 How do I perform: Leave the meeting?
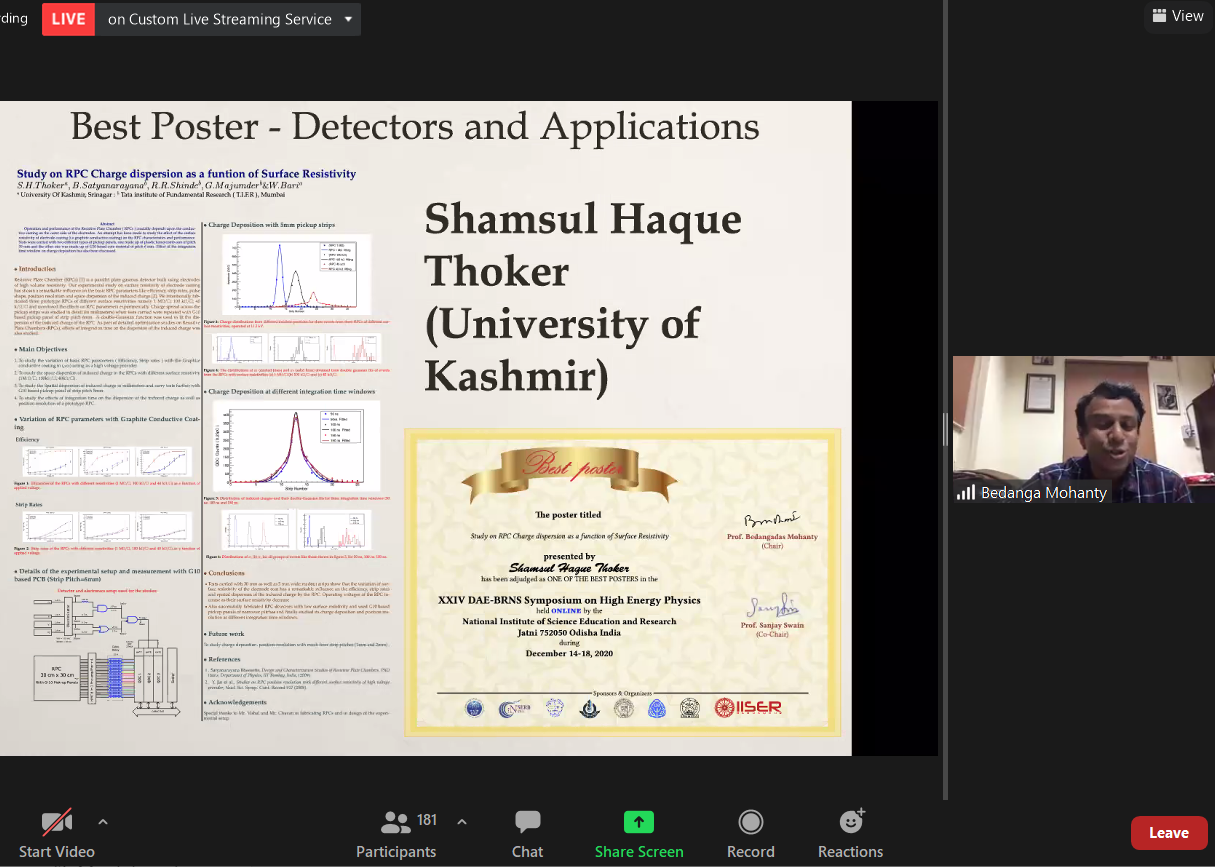pyautogui.click(x=1168, y=833)
